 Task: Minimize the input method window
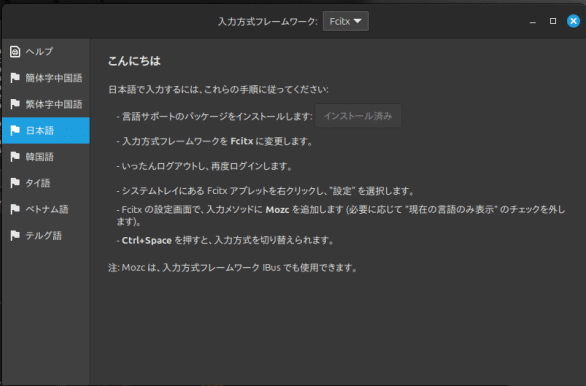pos(533,21)
